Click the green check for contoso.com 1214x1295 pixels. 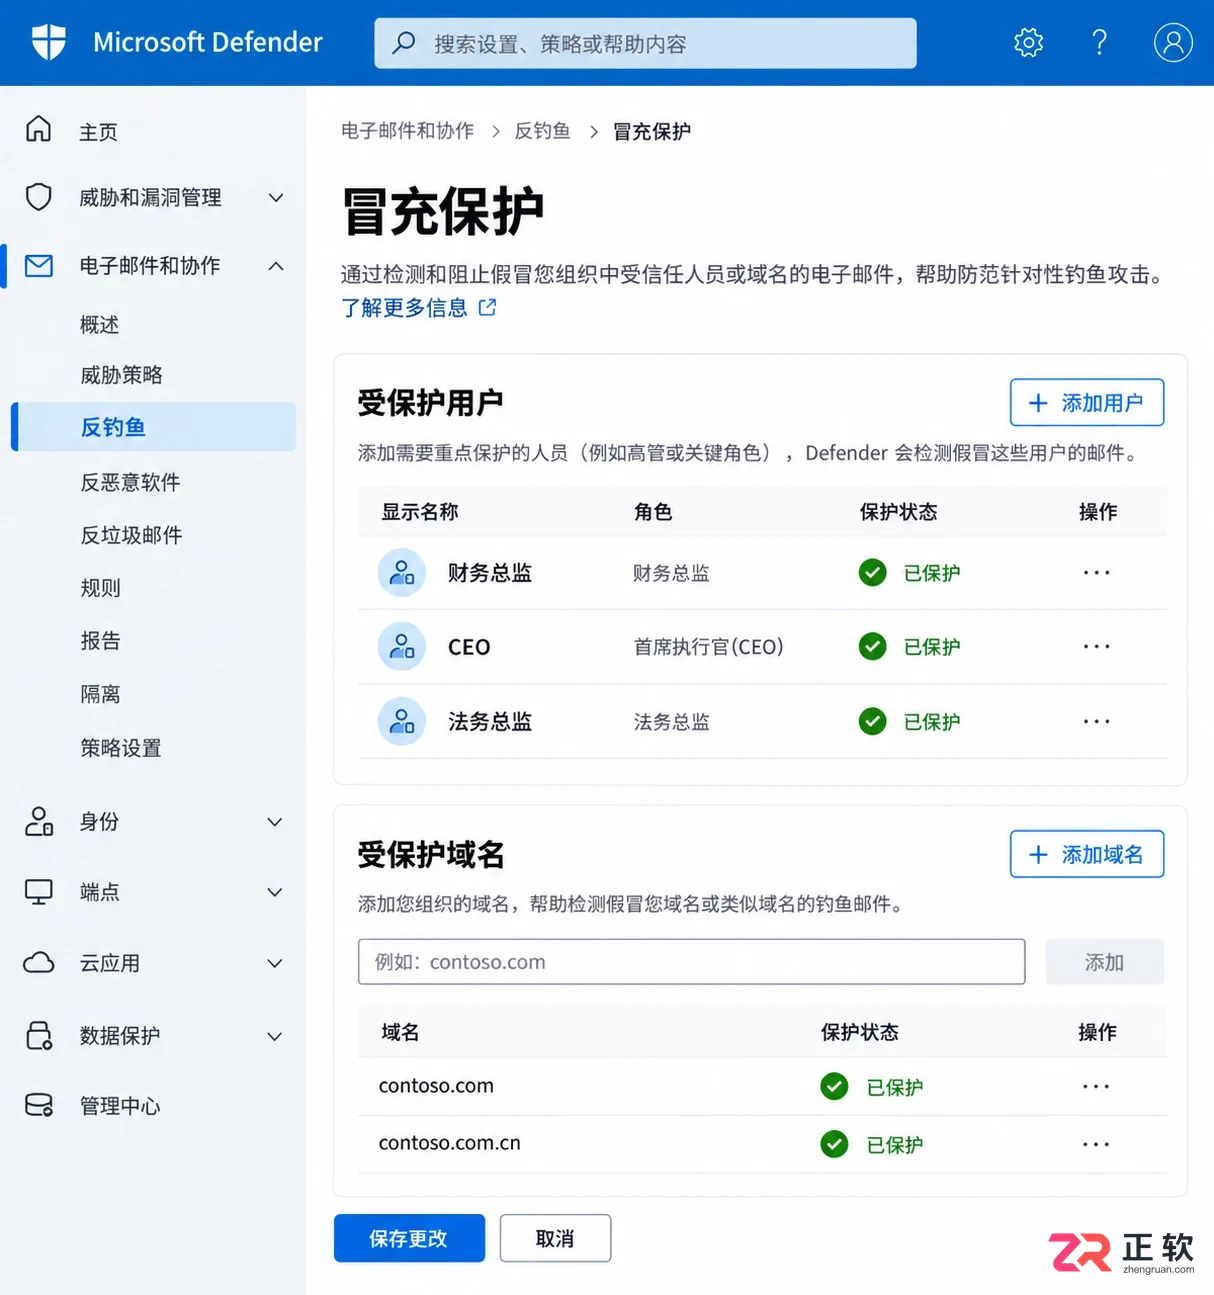834,1086
